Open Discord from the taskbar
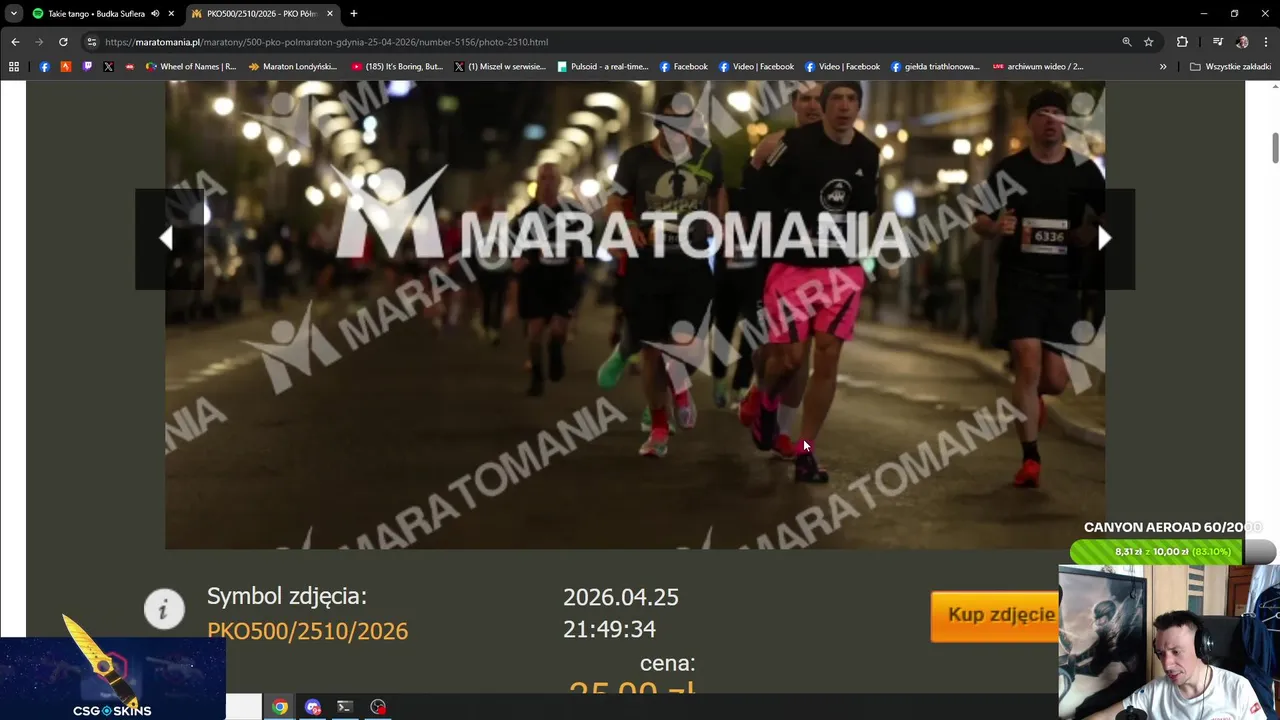Image resolution: width=1280 pixels, height=720 pixels. pos(313,707)
